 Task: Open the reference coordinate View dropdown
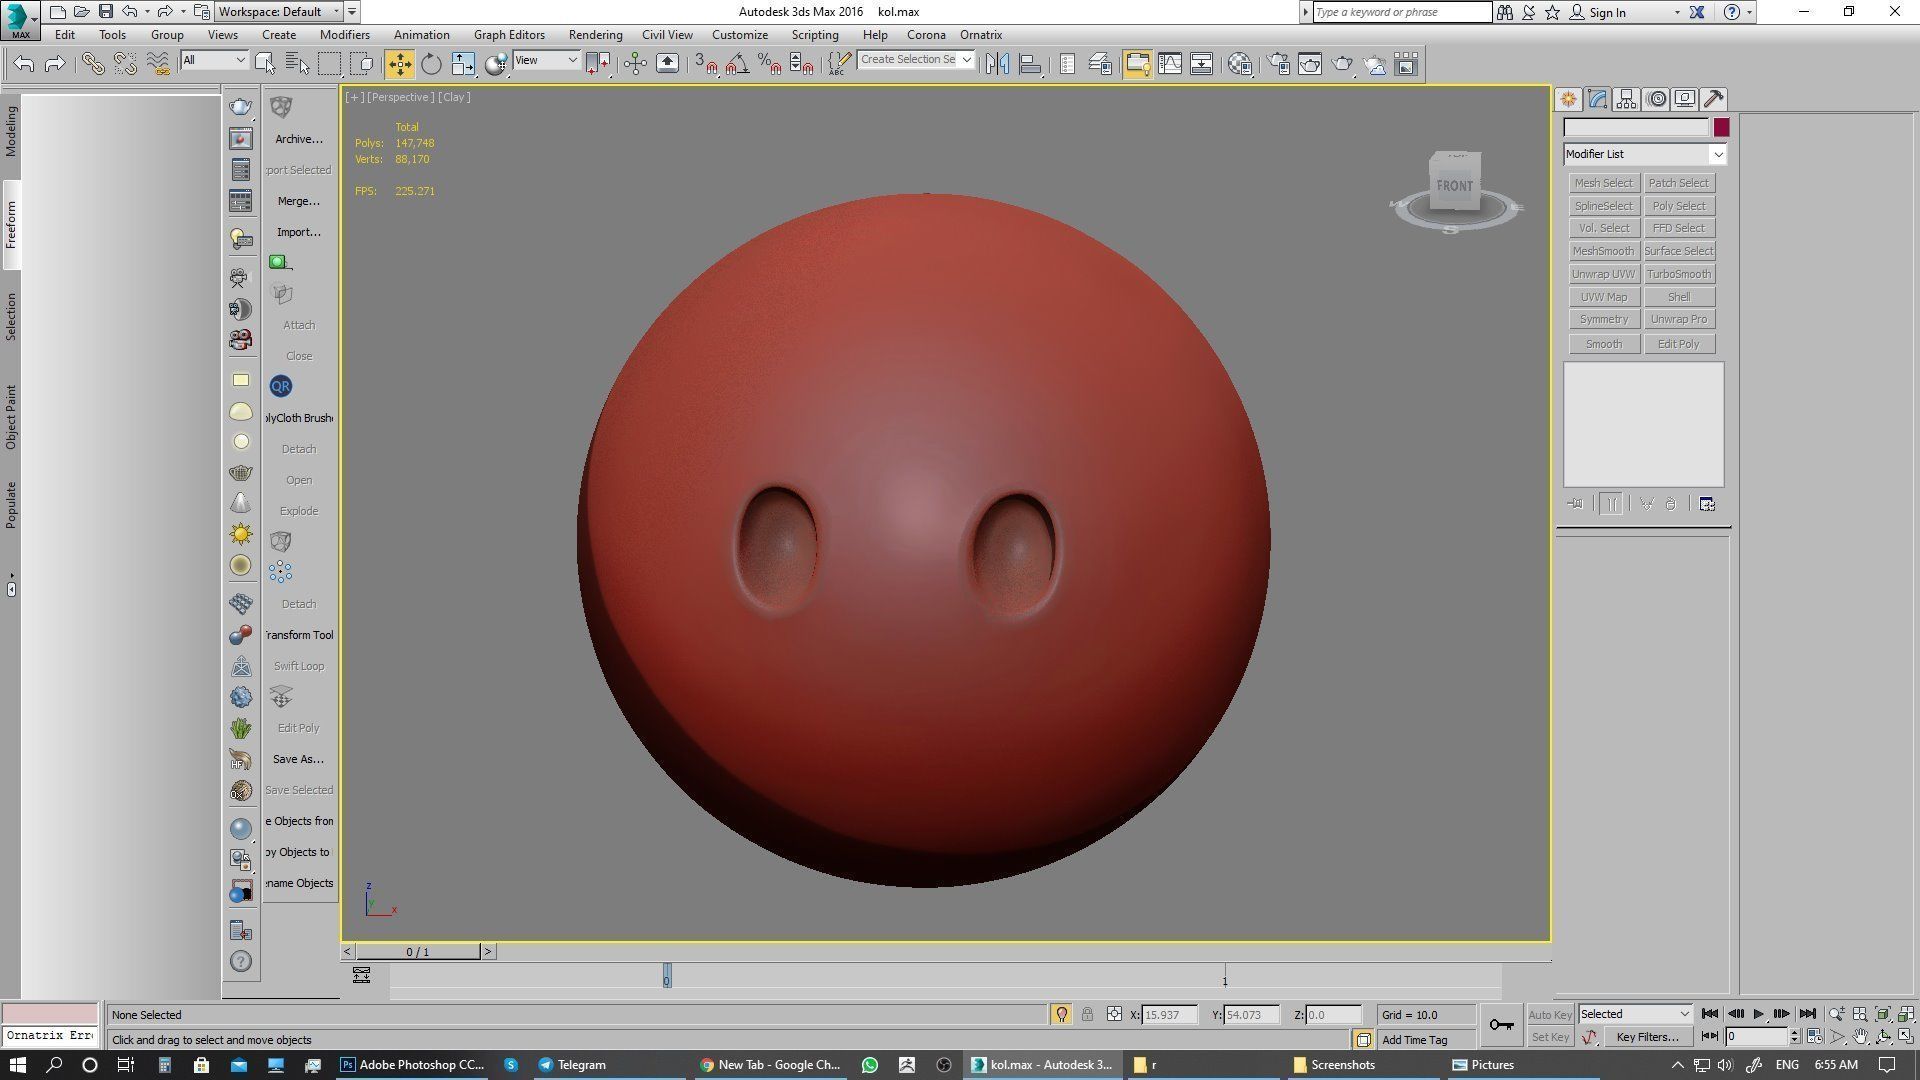pyautogui.click(x=546, y=60)
